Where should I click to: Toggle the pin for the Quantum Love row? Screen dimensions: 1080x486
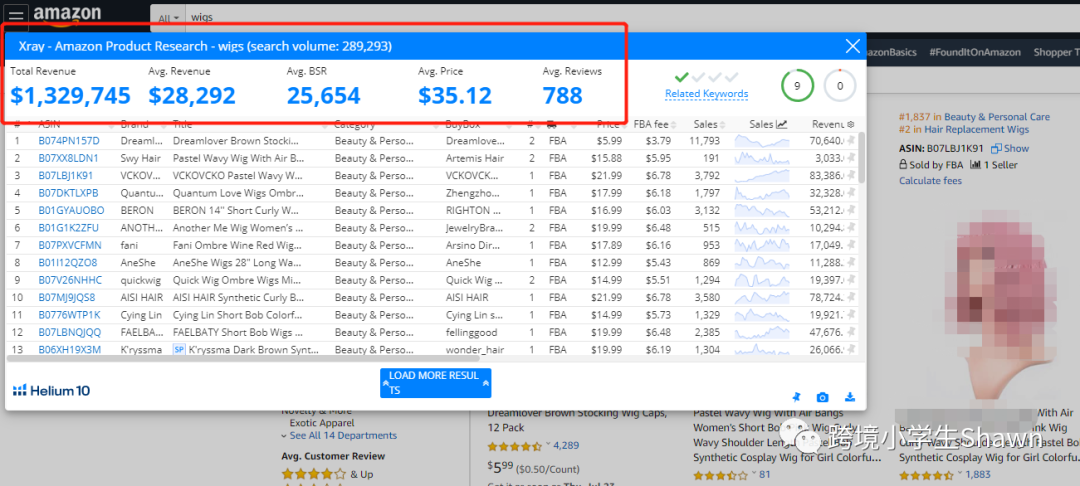tap(851, 193)
